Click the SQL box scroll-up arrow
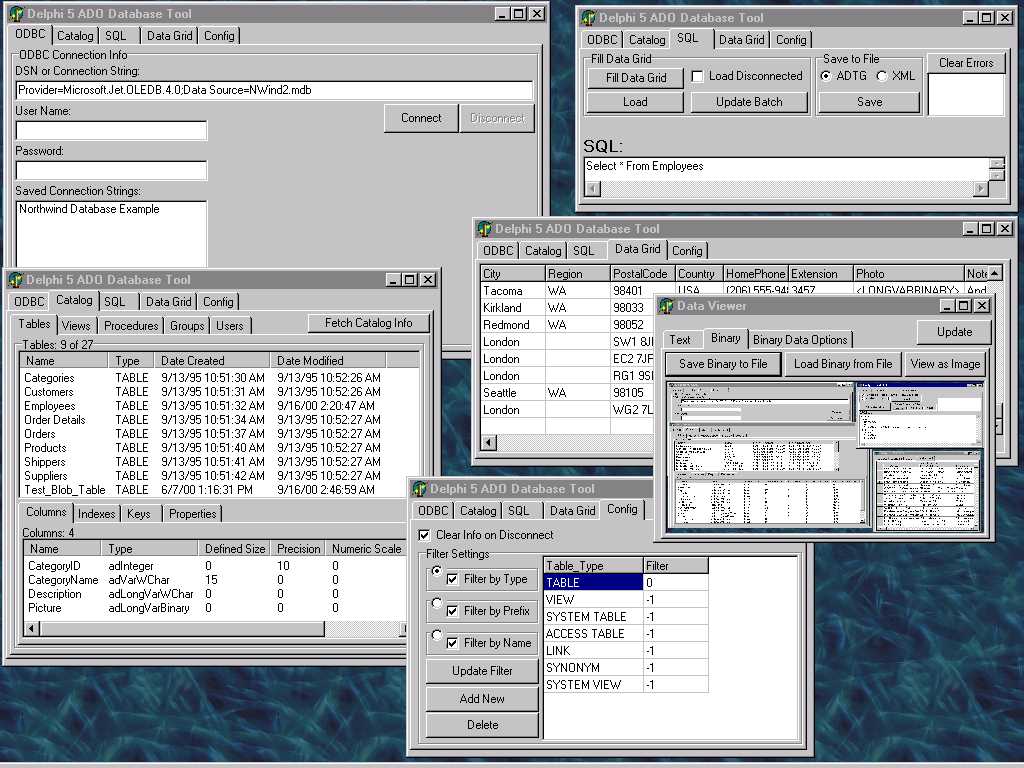The image size is (1024, 768). click(996, 163)
